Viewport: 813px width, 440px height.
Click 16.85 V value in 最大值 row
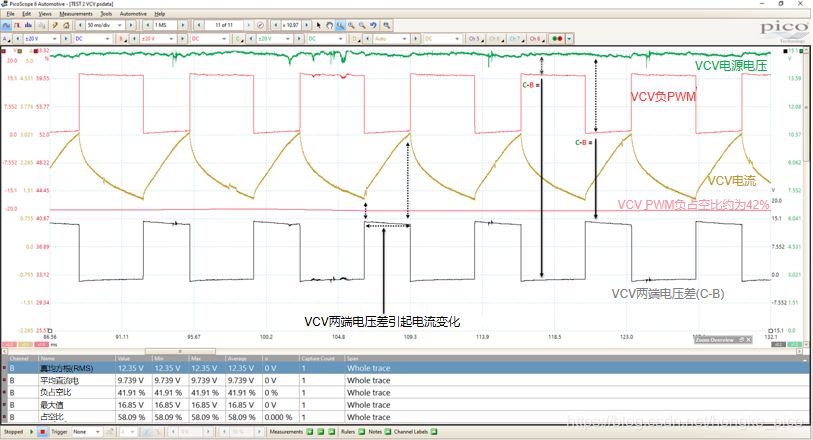(x=132, y=405)
